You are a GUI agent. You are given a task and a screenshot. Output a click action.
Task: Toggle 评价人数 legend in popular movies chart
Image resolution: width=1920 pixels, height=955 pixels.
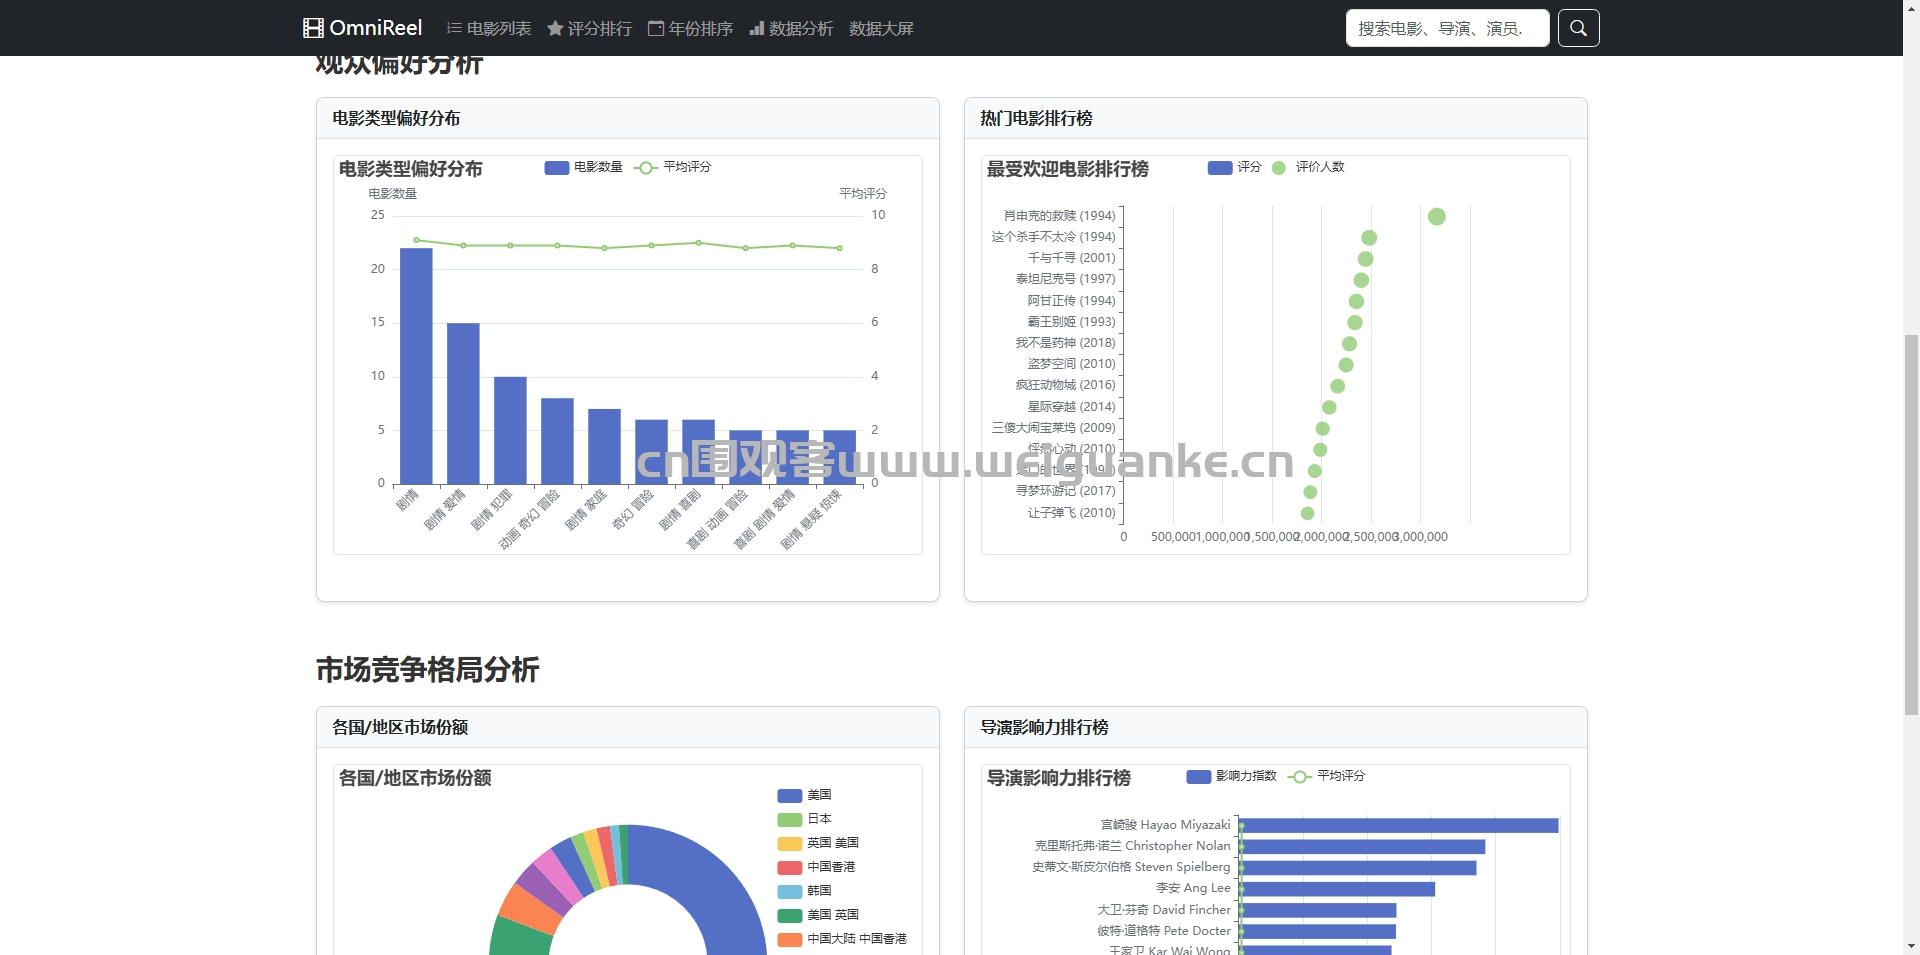click(1308, 167)
